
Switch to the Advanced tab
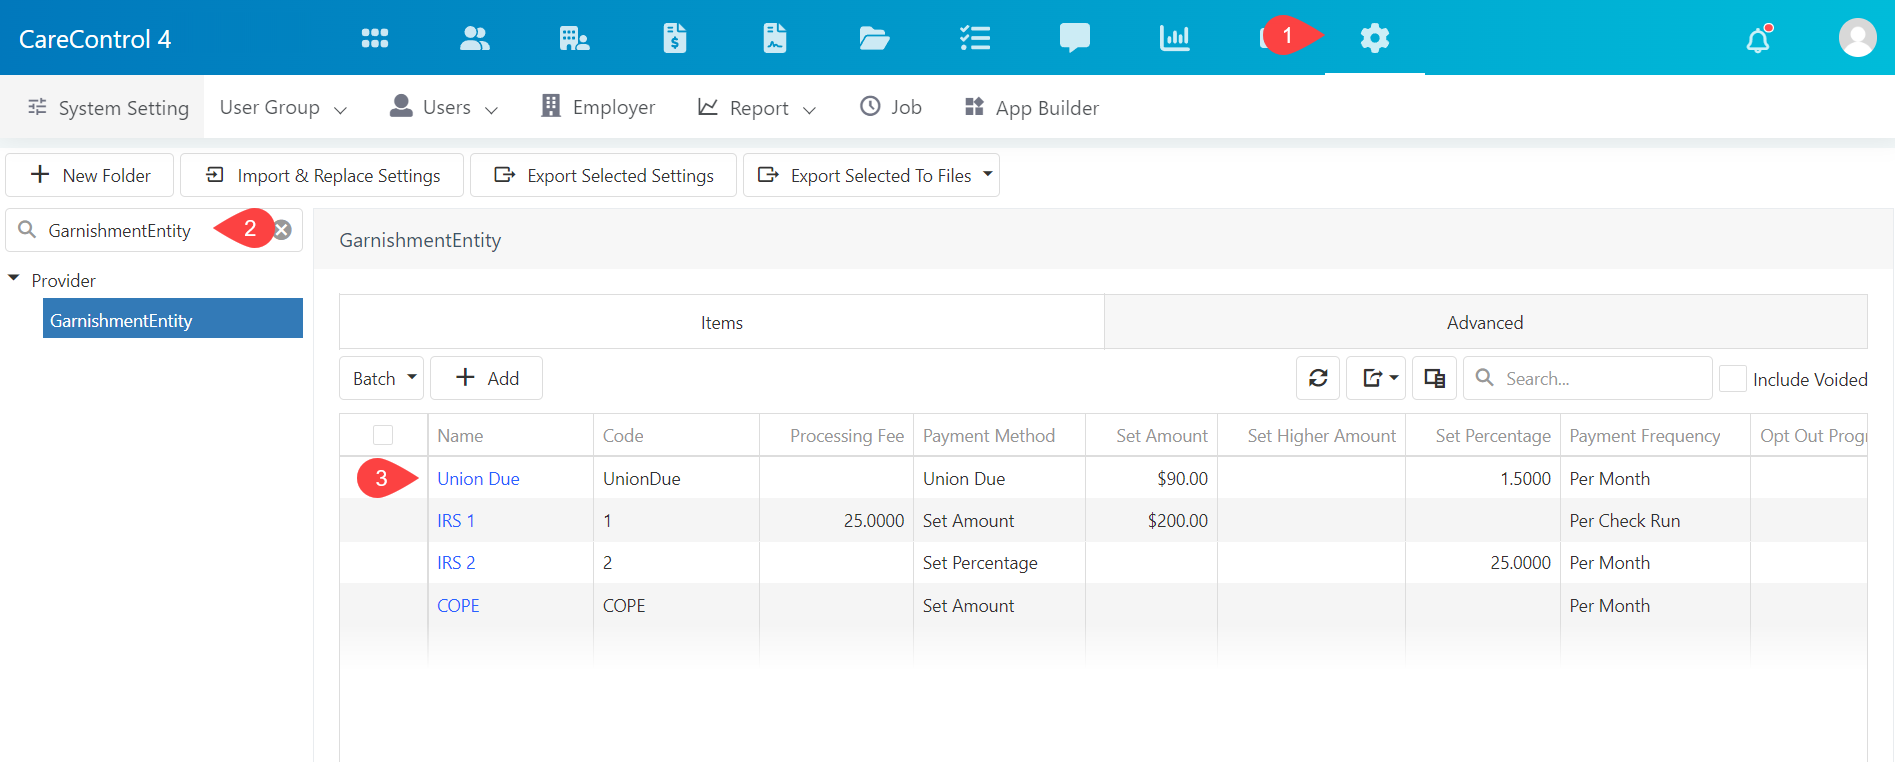point(1485,322)
